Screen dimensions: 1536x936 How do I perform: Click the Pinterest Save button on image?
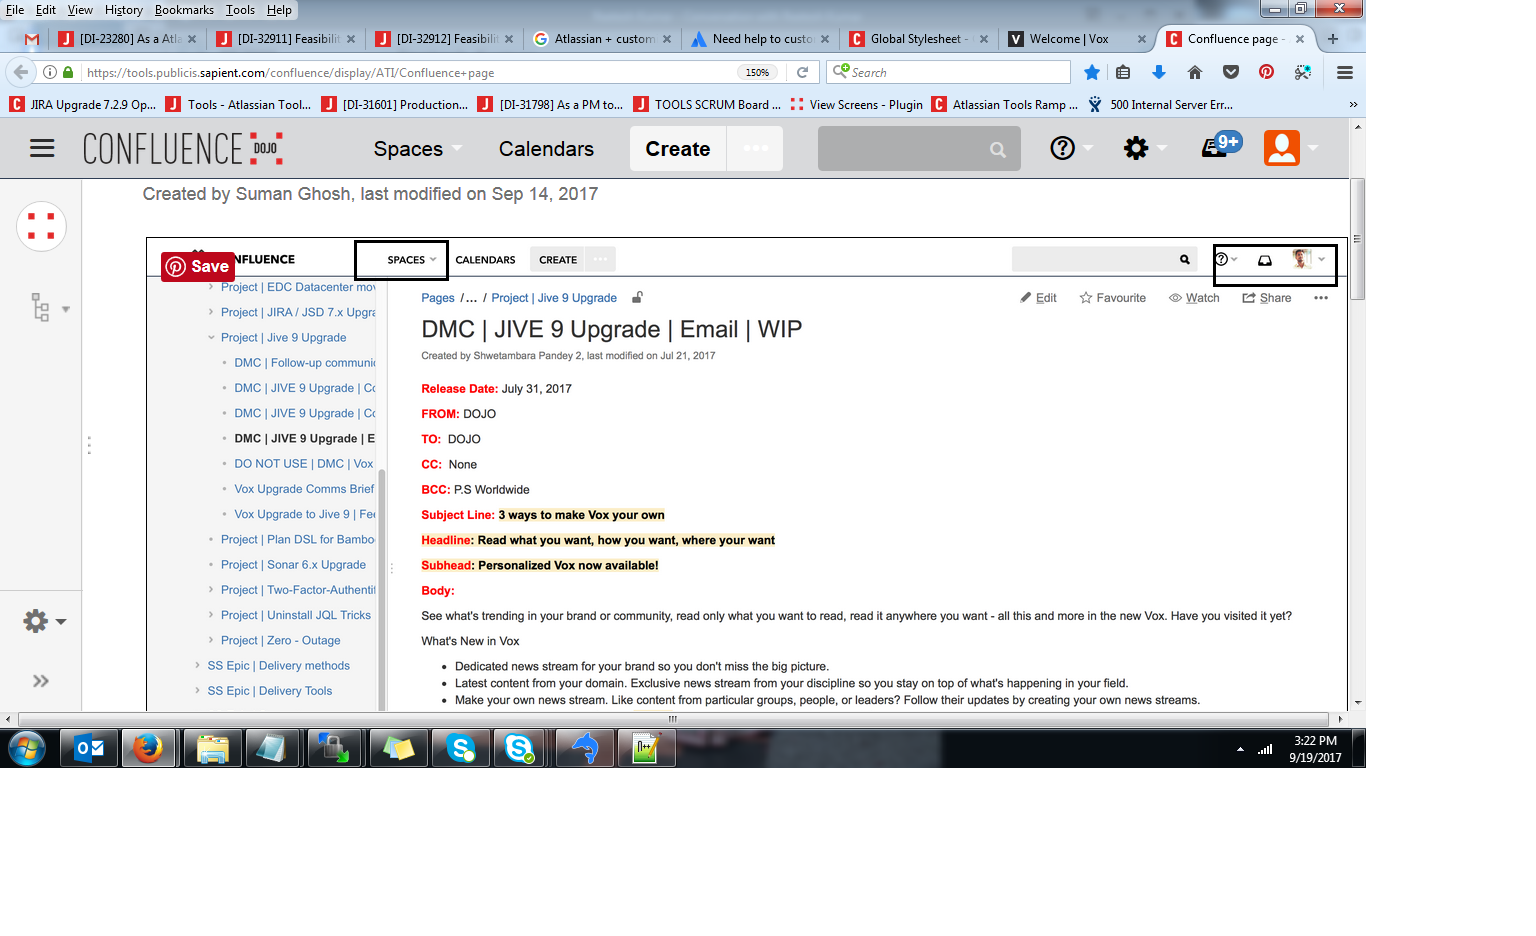point(198,266)
